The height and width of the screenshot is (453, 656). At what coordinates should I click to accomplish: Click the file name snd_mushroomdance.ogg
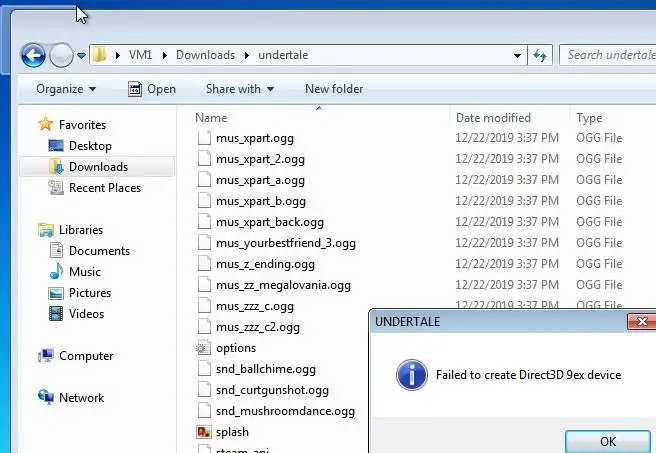pos(285,411)
